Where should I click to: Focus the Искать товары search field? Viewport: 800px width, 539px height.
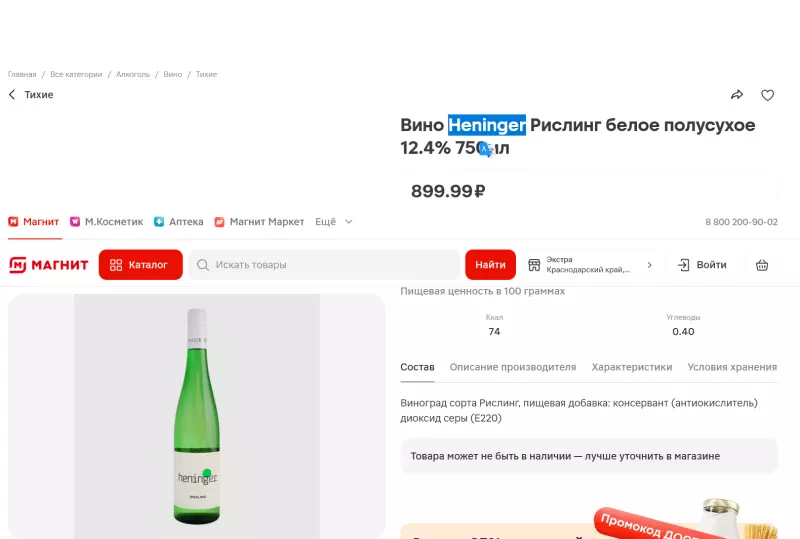[x=320, y=265]
